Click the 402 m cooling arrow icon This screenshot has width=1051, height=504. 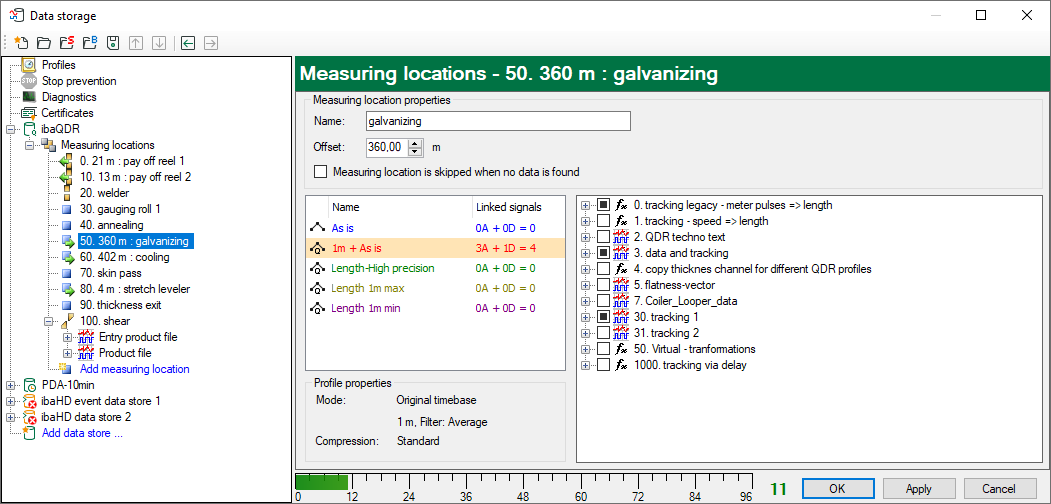(68, 257)
